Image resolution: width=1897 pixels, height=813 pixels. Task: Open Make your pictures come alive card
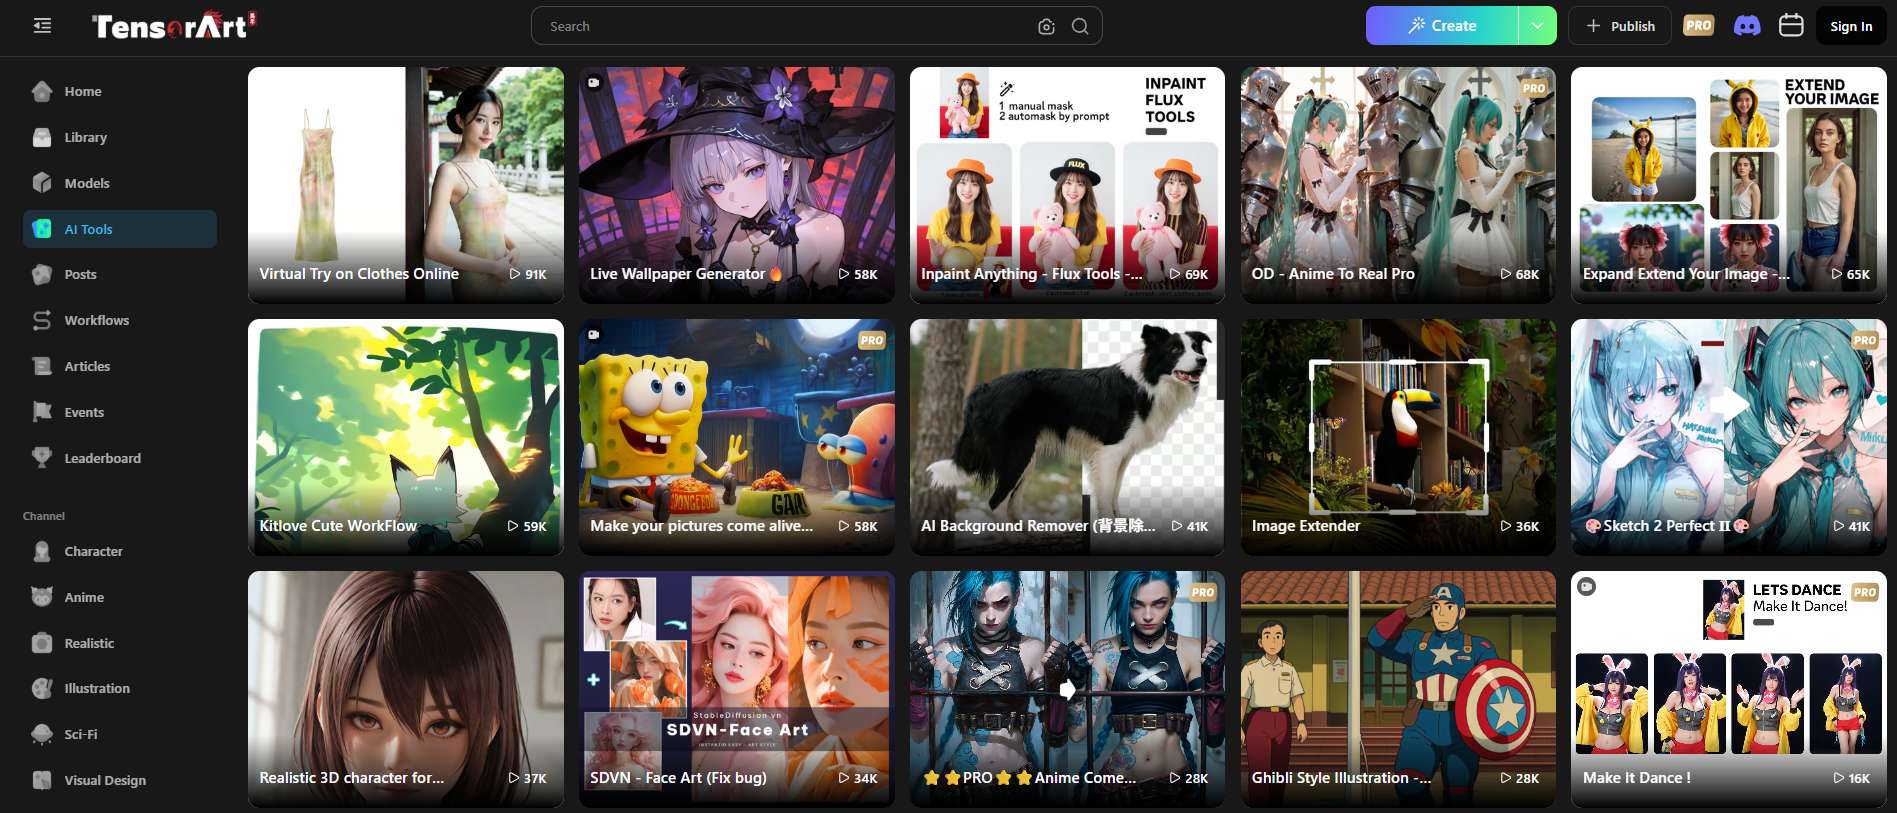737,437
